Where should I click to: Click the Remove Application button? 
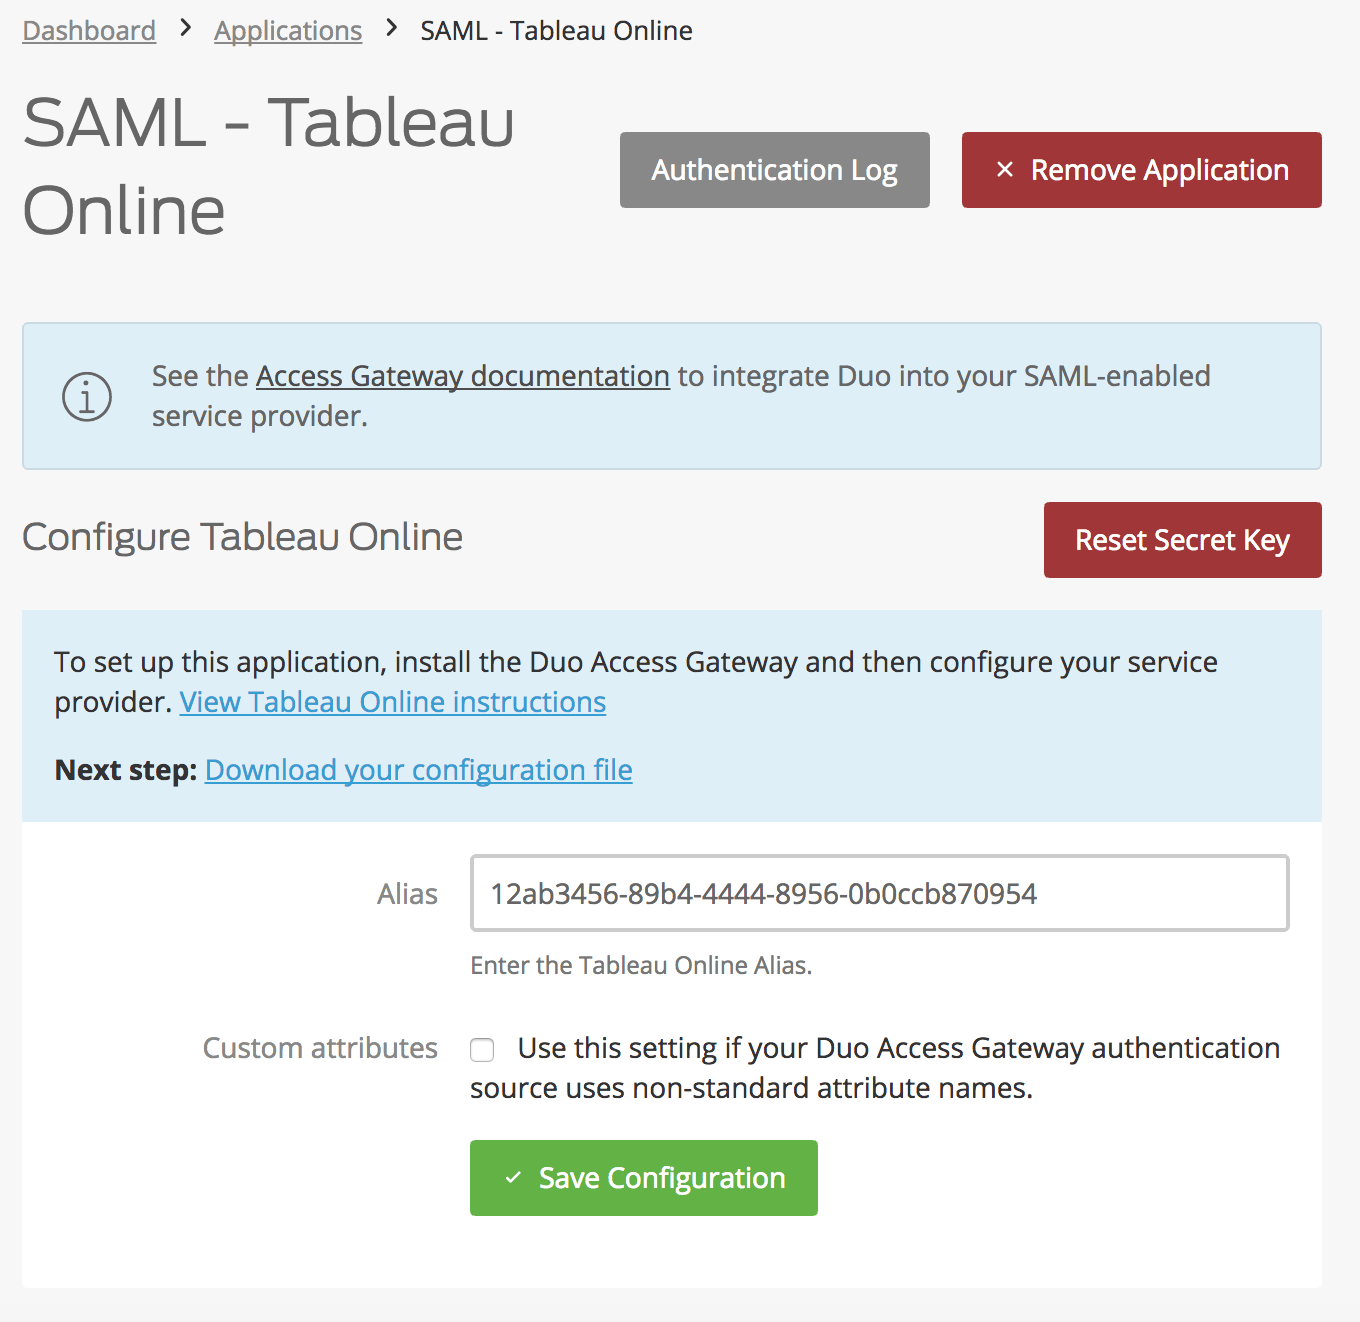coord(1140,170)
